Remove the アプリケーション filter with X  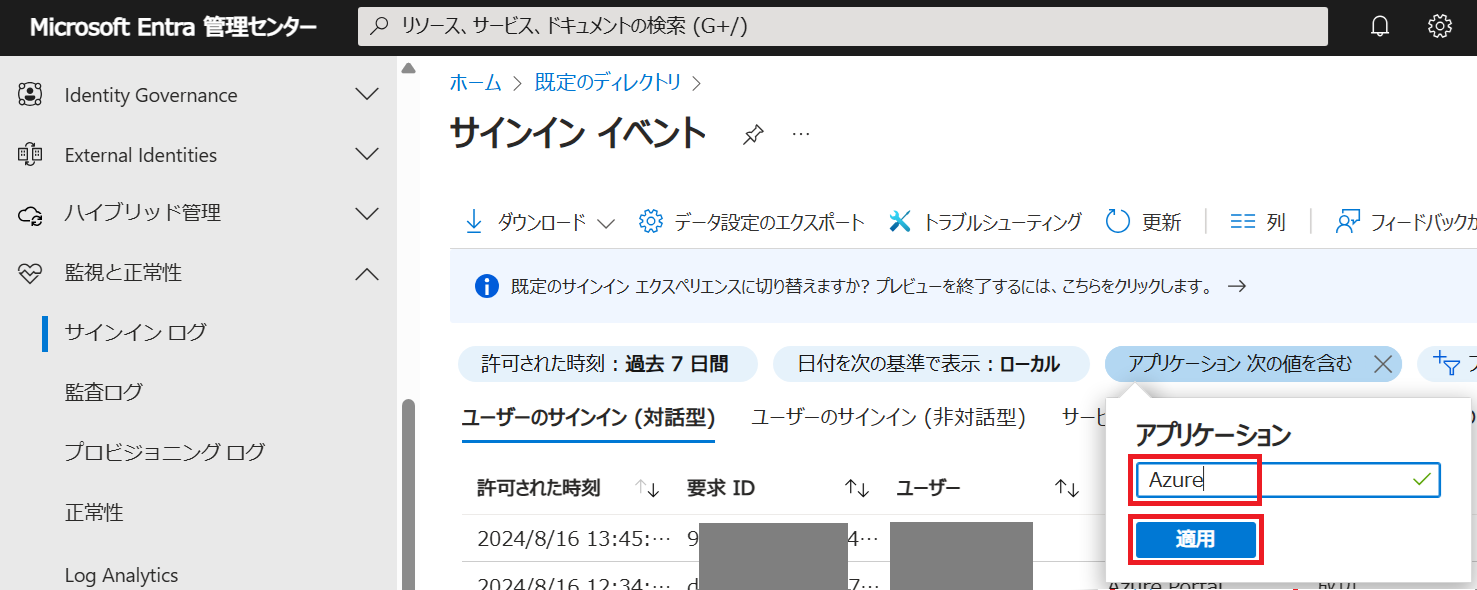1383,365
